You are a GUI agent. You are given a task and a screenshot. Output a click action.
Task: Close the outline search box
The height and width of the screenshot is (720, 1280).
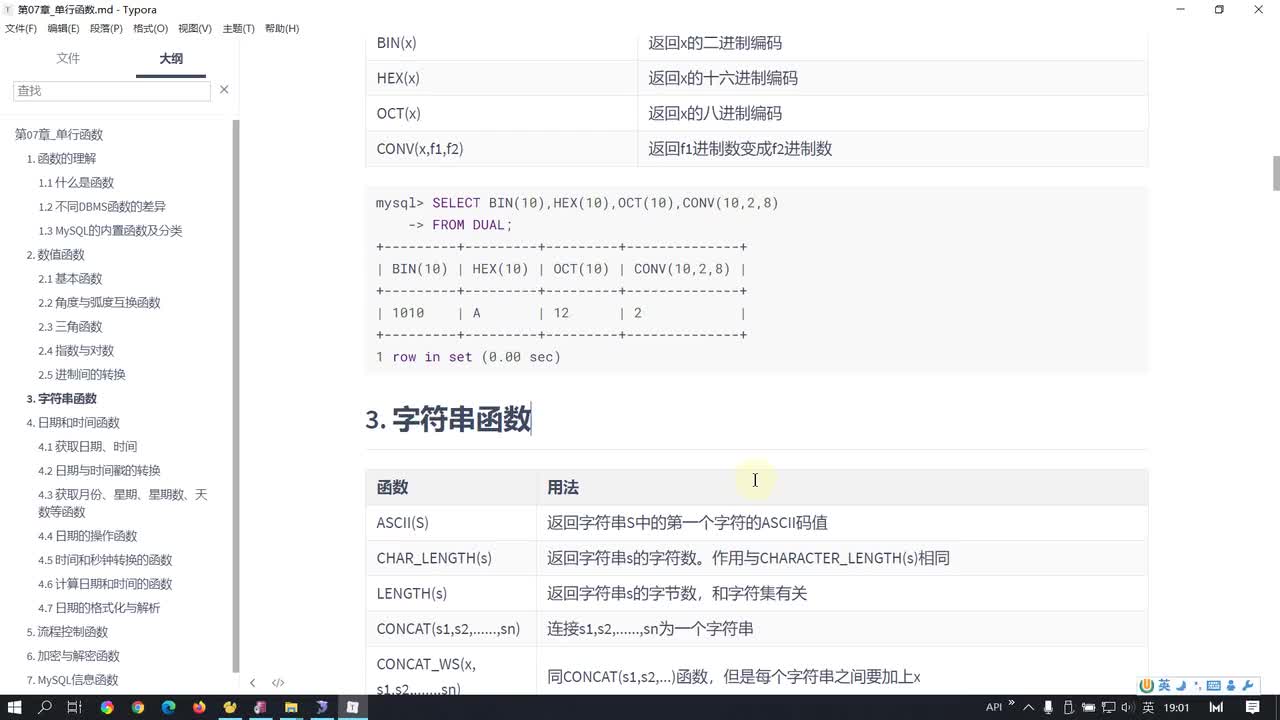click(x=224, y=90)
